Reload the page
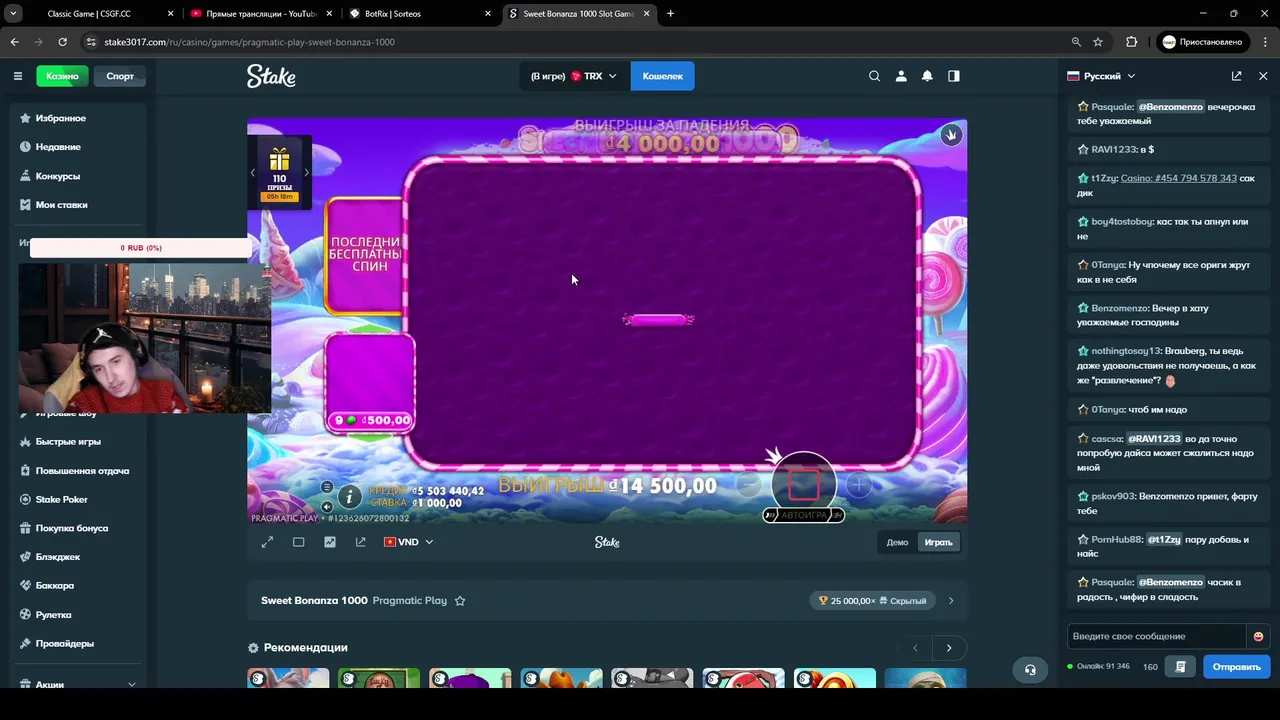This screenshot has height=720, width=1280. 62,42
